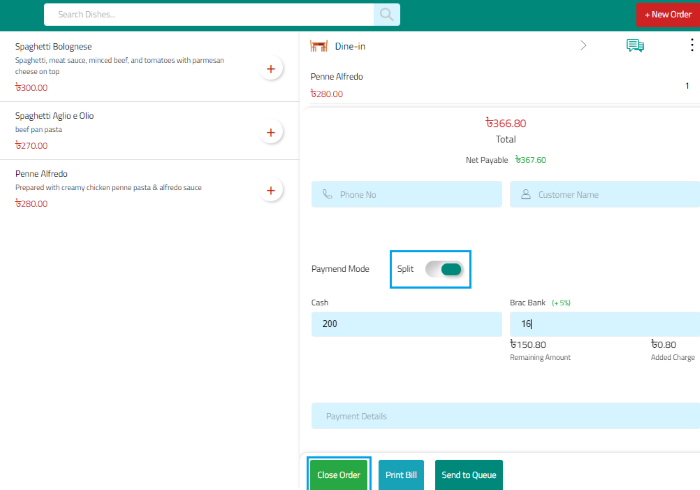Edit the Cash amount field
This screenshot has width=700, height=490.
tap(406, 324)
